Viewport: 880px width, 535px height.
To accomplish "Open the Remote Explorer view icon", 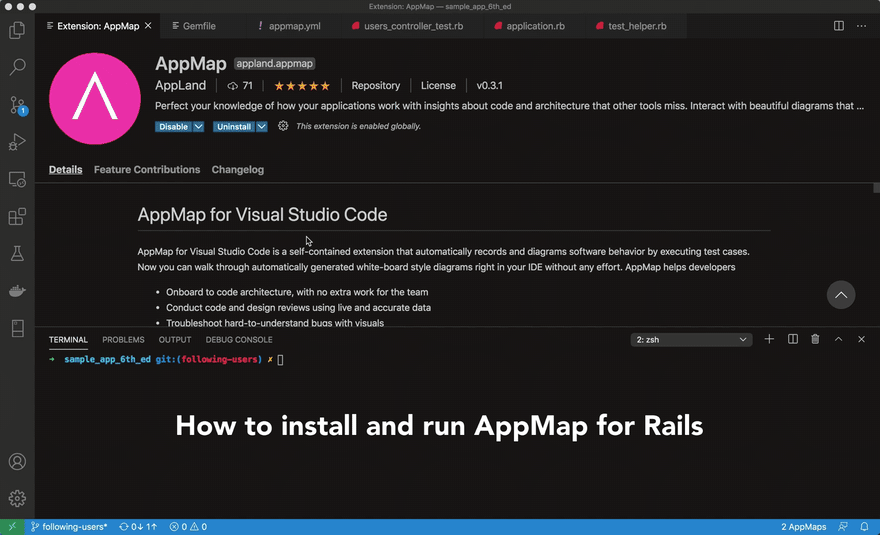I will click(x=17, y=179).
